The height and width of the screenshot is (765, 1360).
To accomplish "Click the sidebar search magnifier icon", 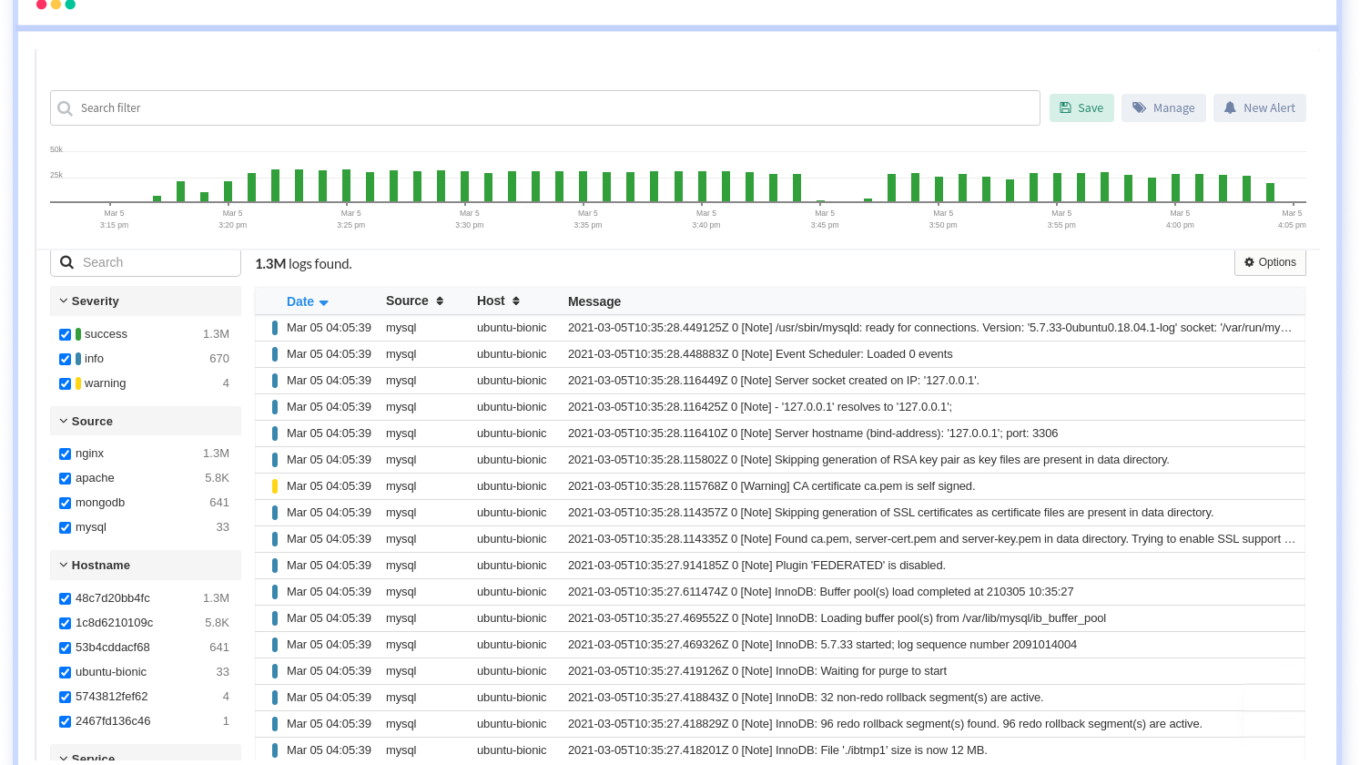I will click(x=67, y=262).
